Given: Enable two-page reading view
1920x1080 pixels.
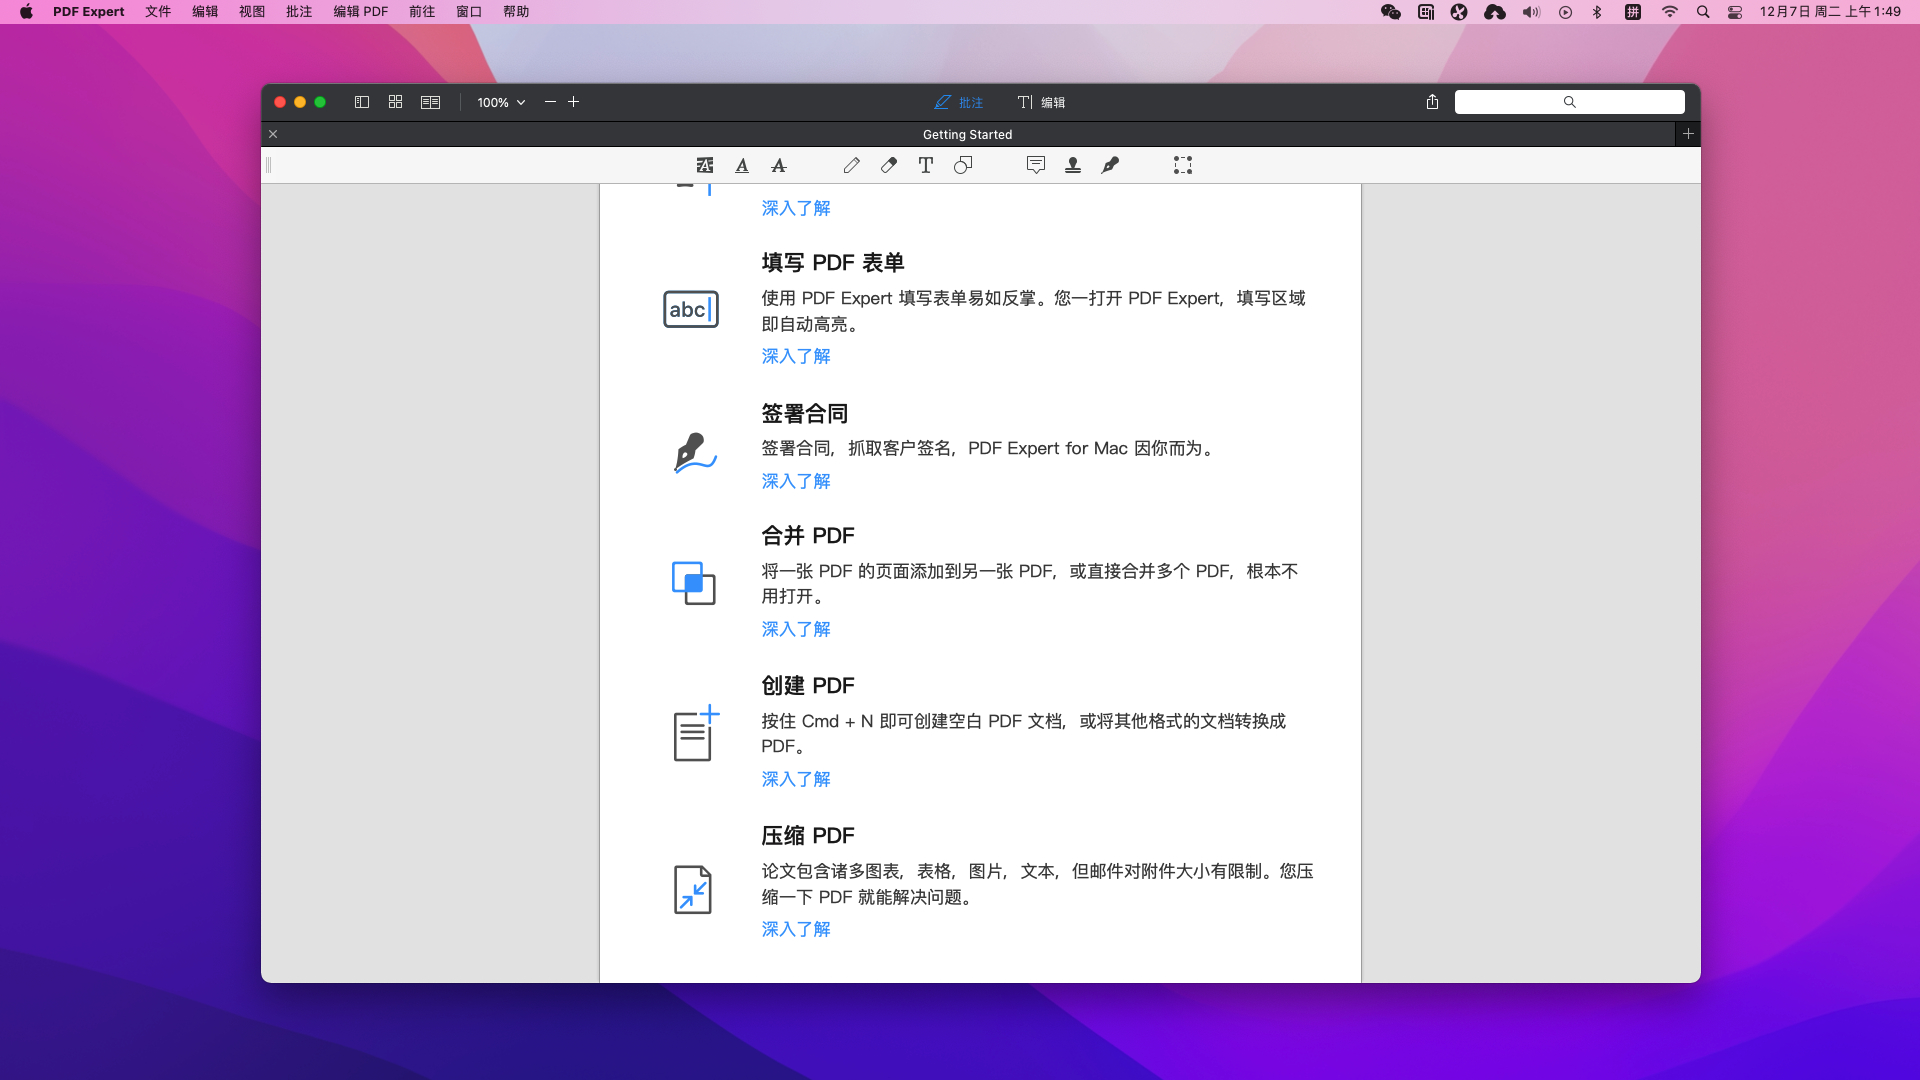Looking at the screenshot, I should [x=430, y=101].
